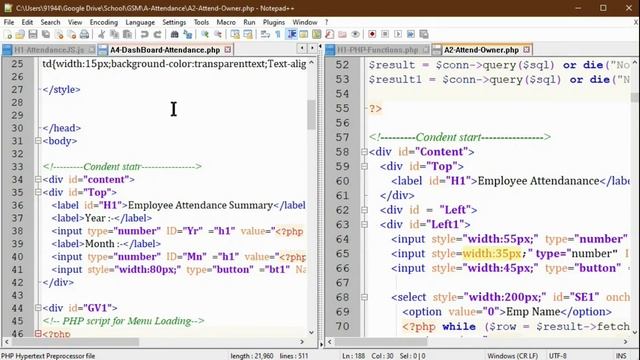
Task: Collapse the Content div fold at line 58
Action: click(x=364, y=152)
